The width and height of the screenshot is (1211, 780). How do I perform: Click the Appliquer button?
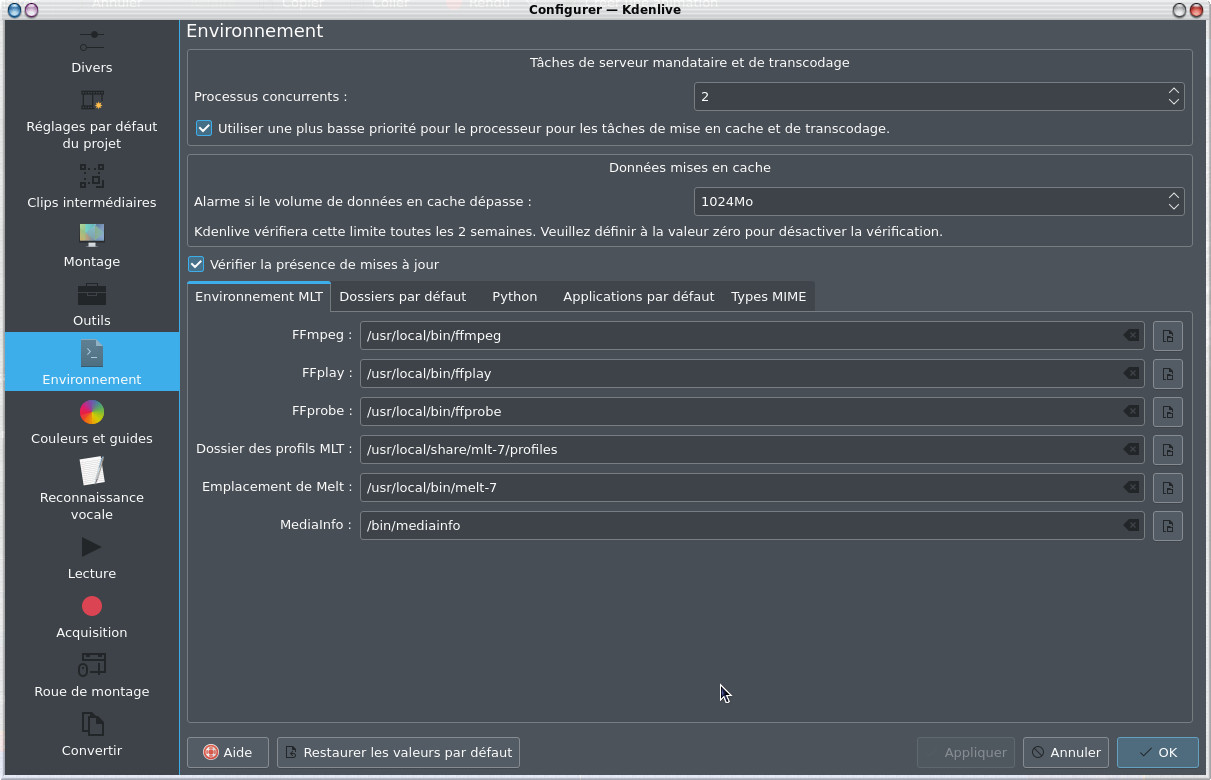coord(966,753)
